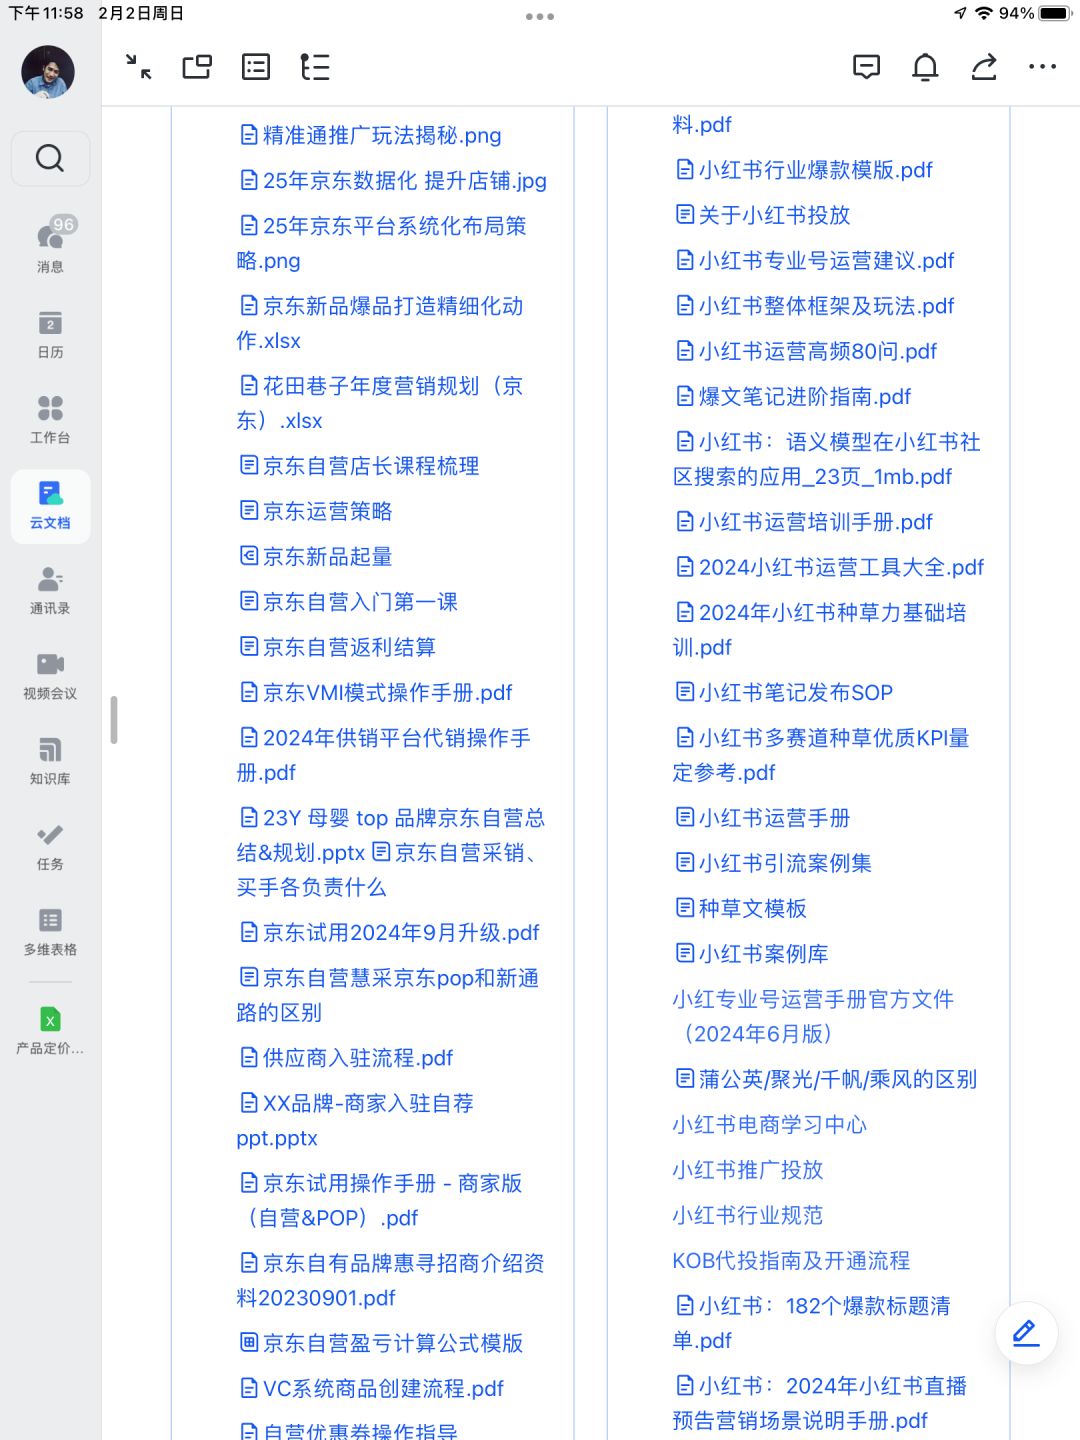The height and width of the screenshot is (1440, 1080).
Task: Open 小红书引流案例集 document
Action: coord(774,862)
